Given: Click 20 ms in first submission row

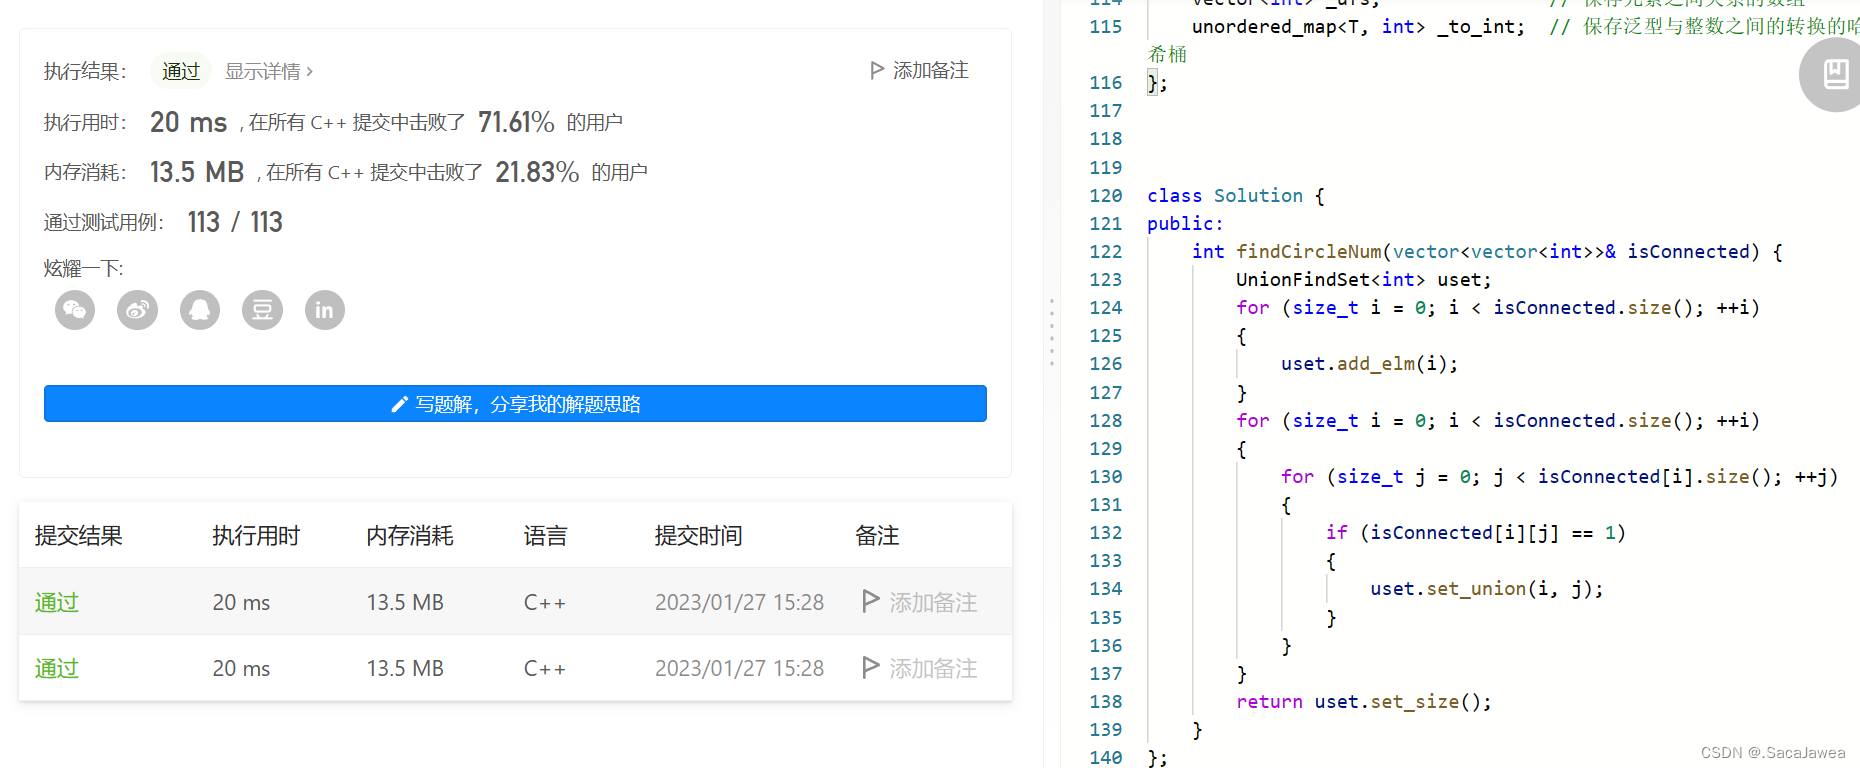Looking at the screenshot, I should [x=241, y=602].
